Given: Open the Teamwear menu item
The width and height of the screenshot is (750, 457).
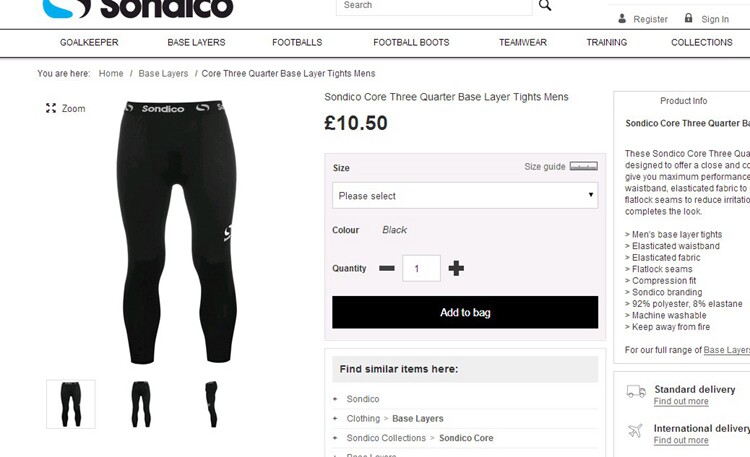Looking at the screenshot, I should coord(523,43).
